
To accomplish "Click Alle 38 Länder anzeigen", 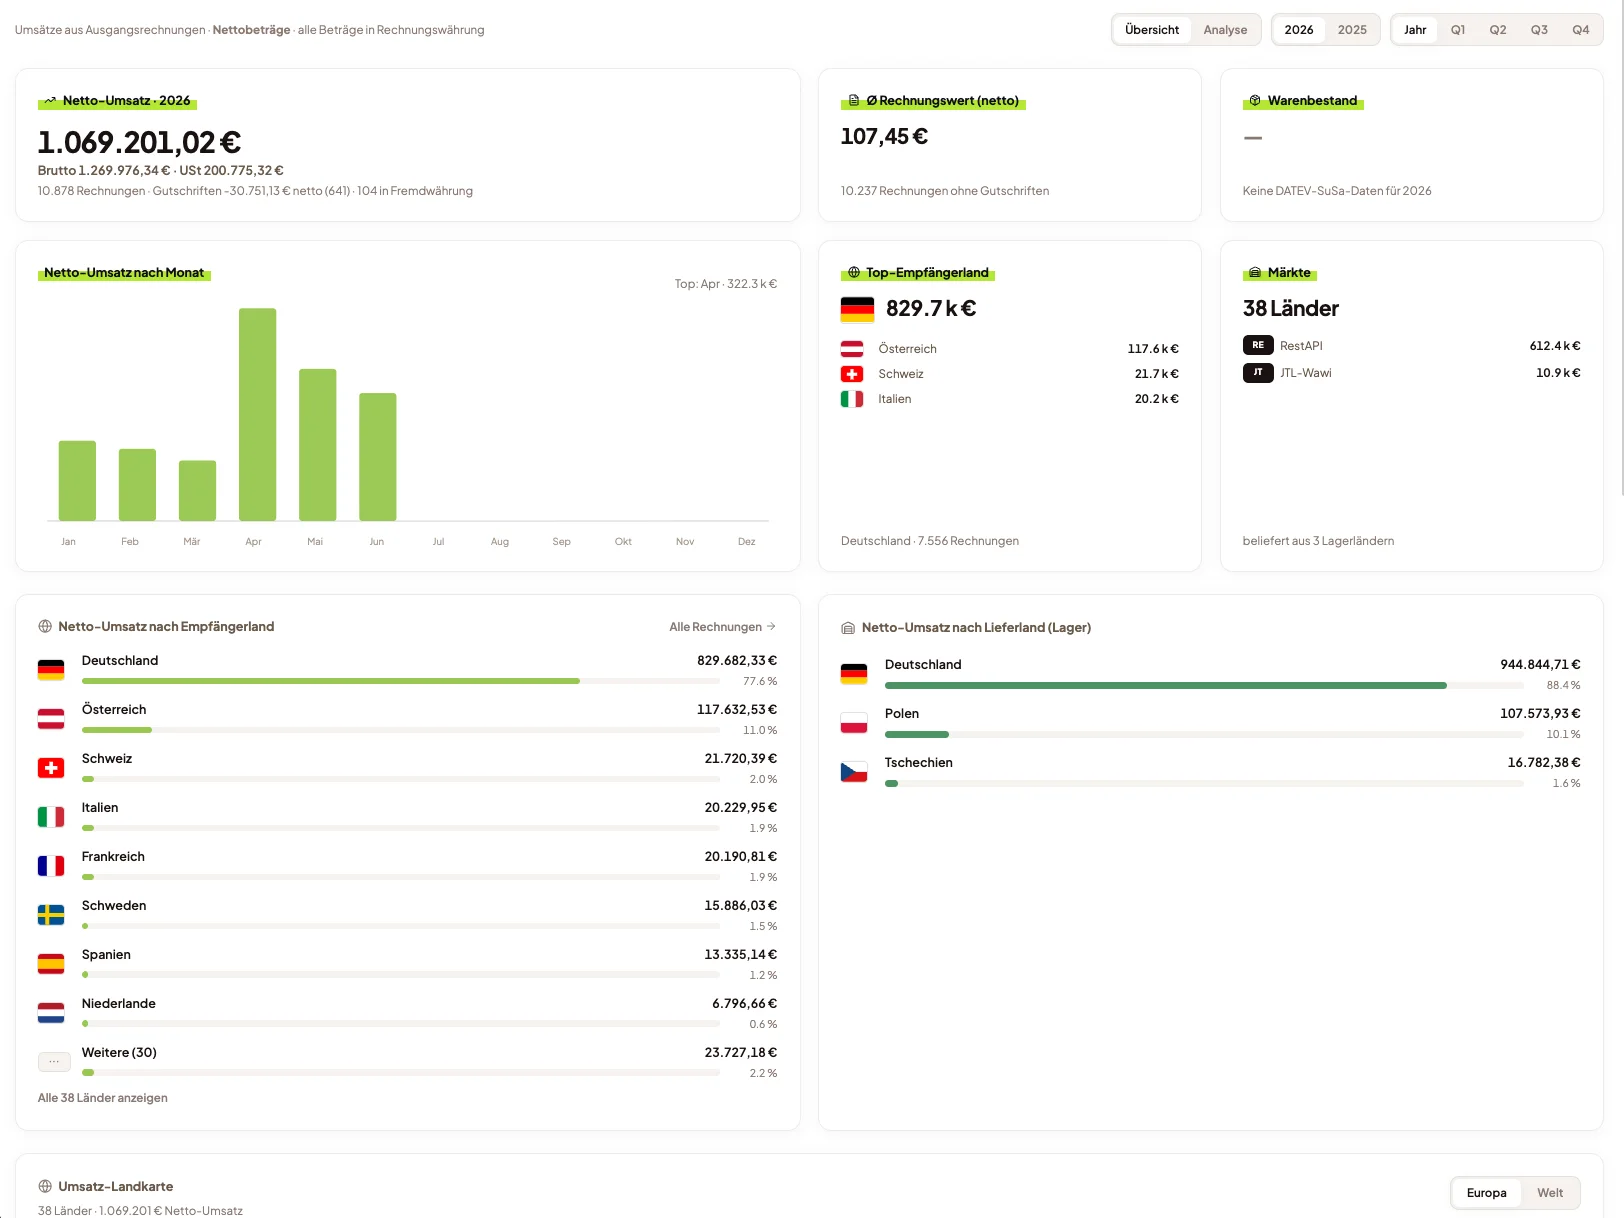I will point(103,1098).
